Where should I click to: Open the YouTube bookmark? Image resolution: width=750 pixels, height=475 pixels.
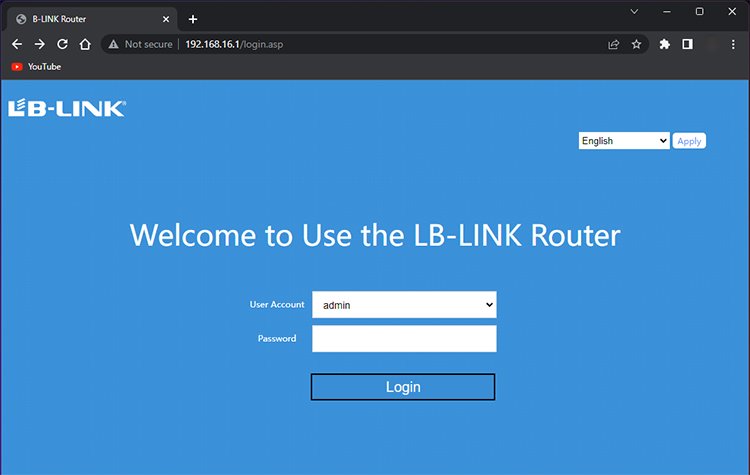point(36,66)
